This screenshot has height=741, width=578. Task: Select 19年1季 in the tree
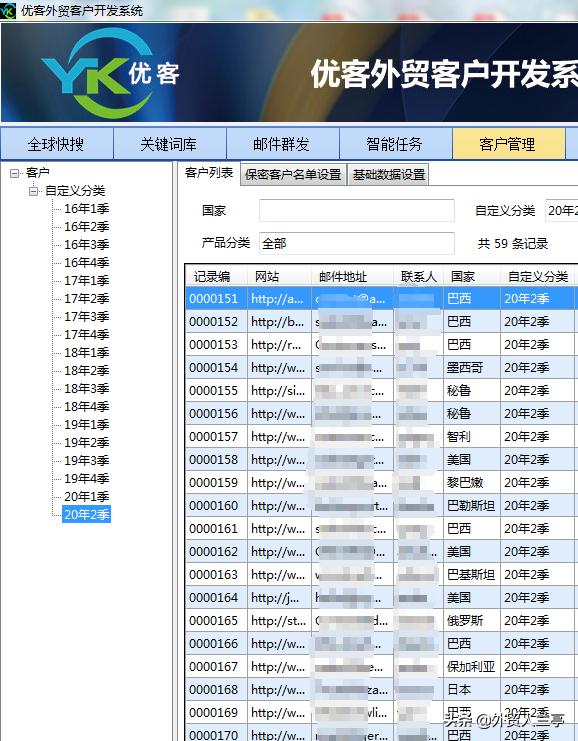86,424
